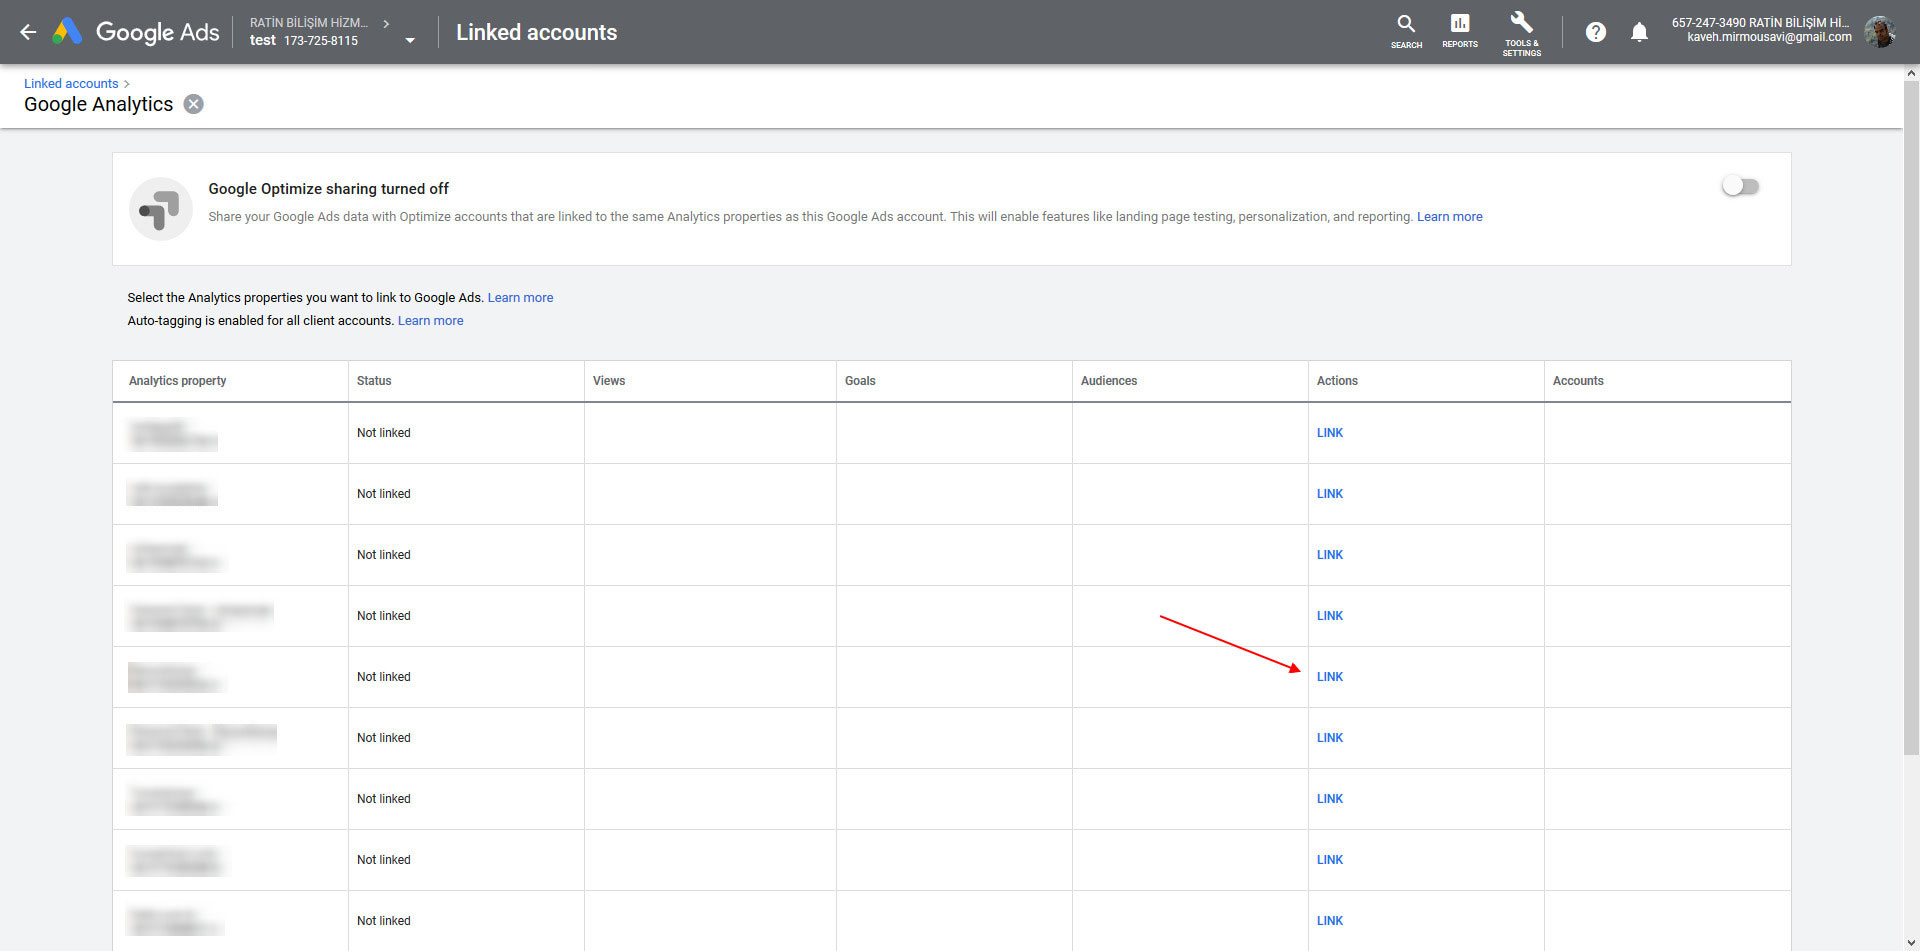Image resolution: width=1920 pixels, height=951 pixels.
Task: Click the user profile avatar
Action: click(1881, 31)
